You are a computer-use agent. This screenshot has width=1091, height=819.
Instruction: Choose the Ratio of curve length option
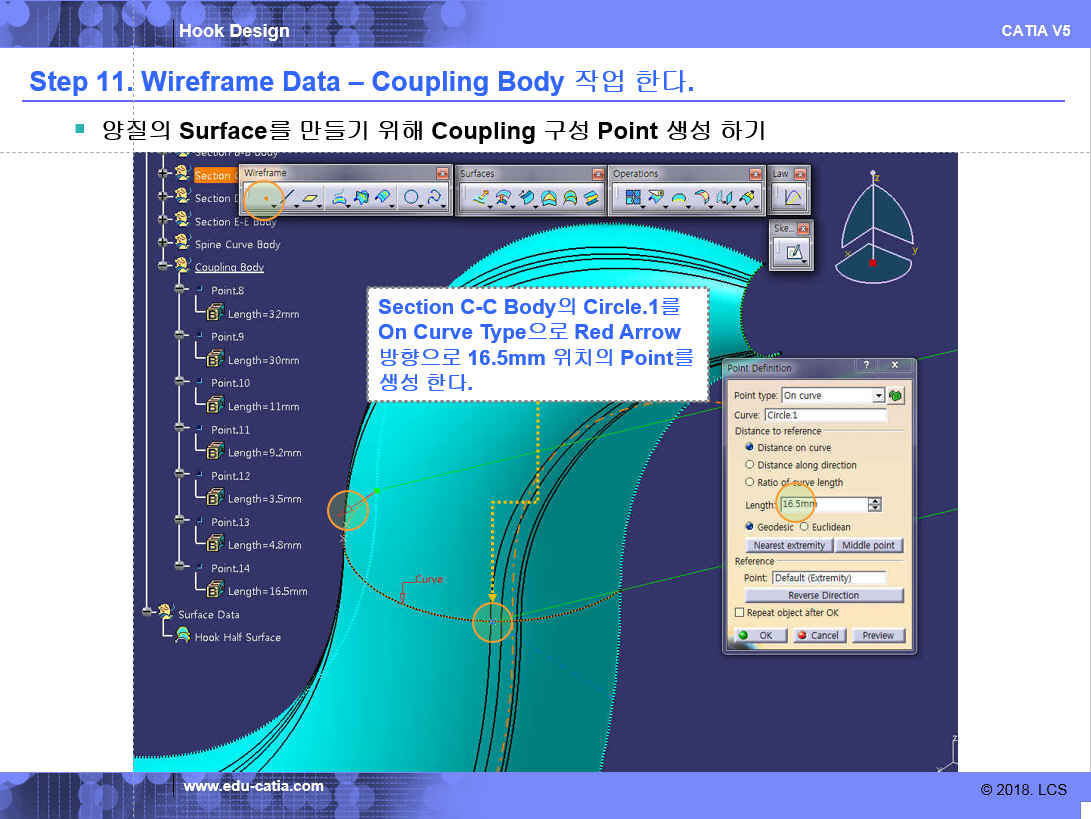click(x=750, y=482)
